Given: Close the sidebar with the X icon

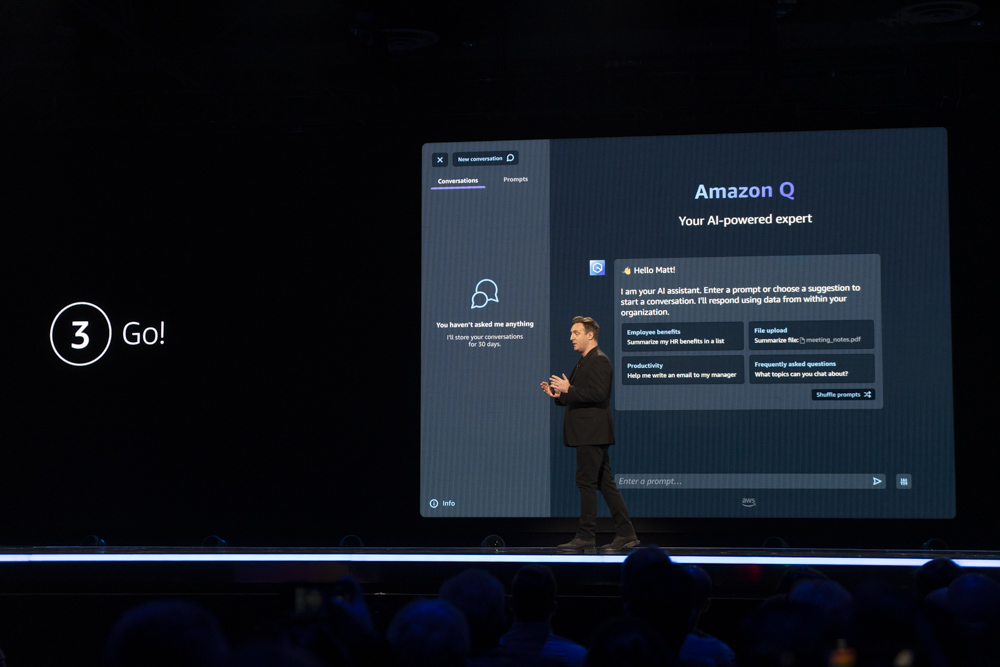Looking at the screenshot, I should 440,160.
